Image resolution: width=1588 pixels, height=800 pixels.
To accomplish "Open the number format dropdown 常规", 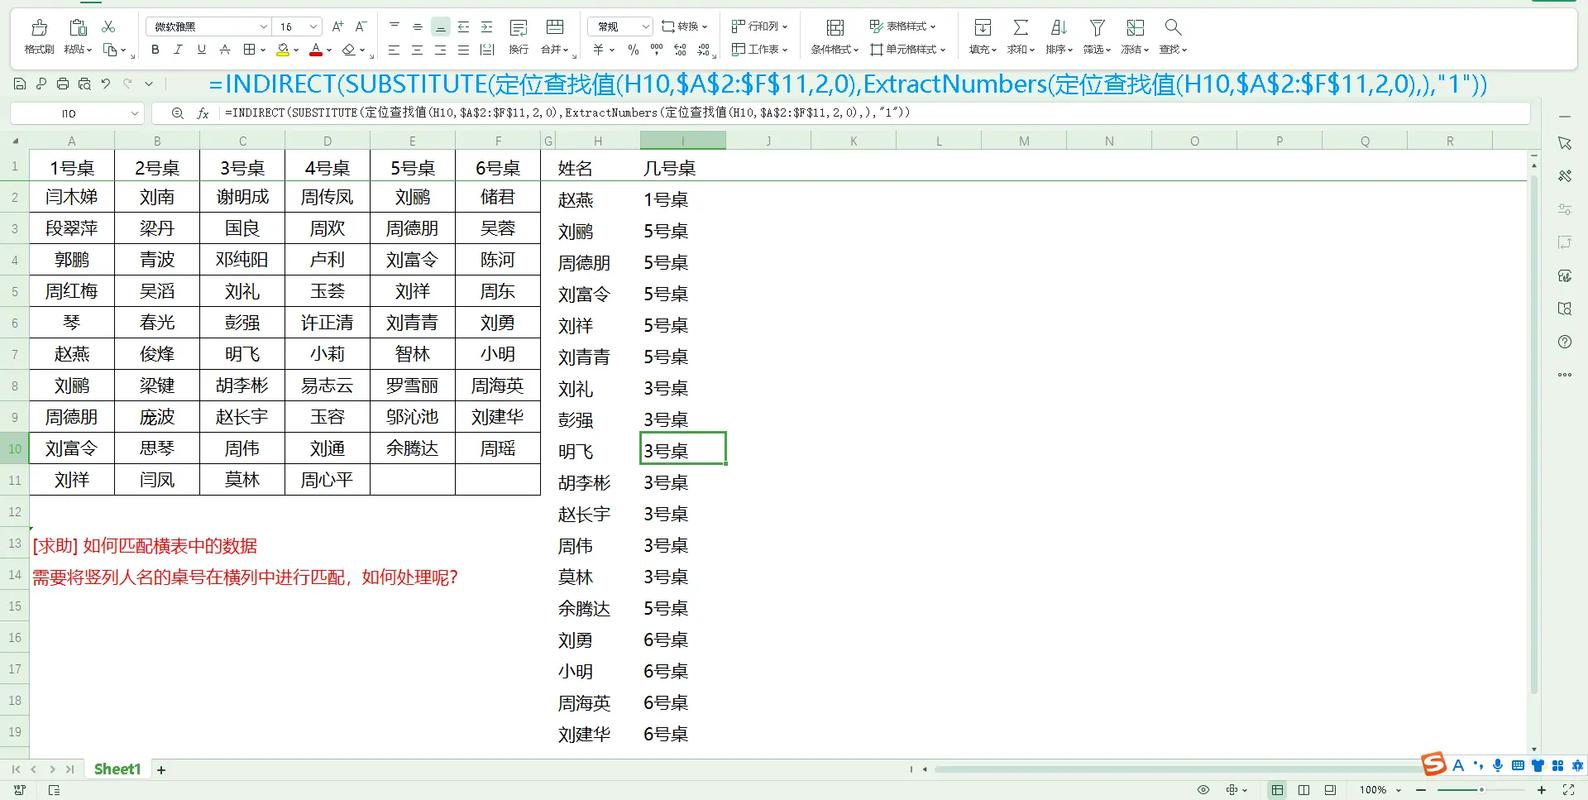I will click(x=620, y=27).
